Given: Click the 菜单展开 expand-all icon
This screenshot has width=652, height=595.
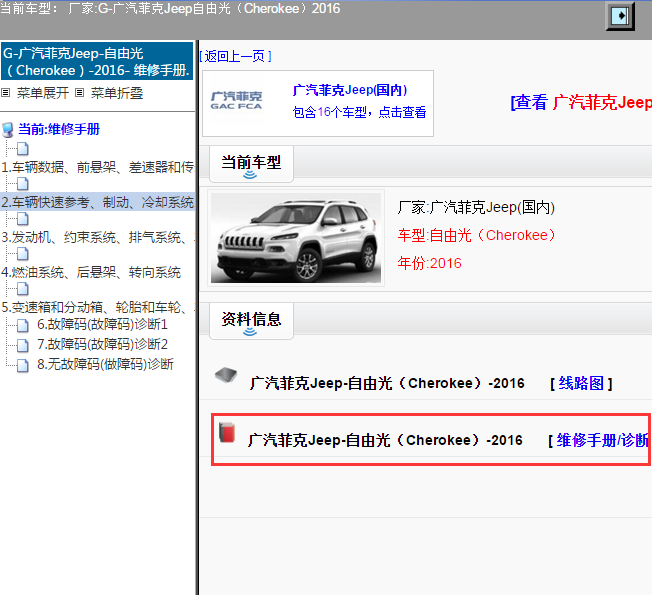Looking at the screenshot, I should 5,93.
